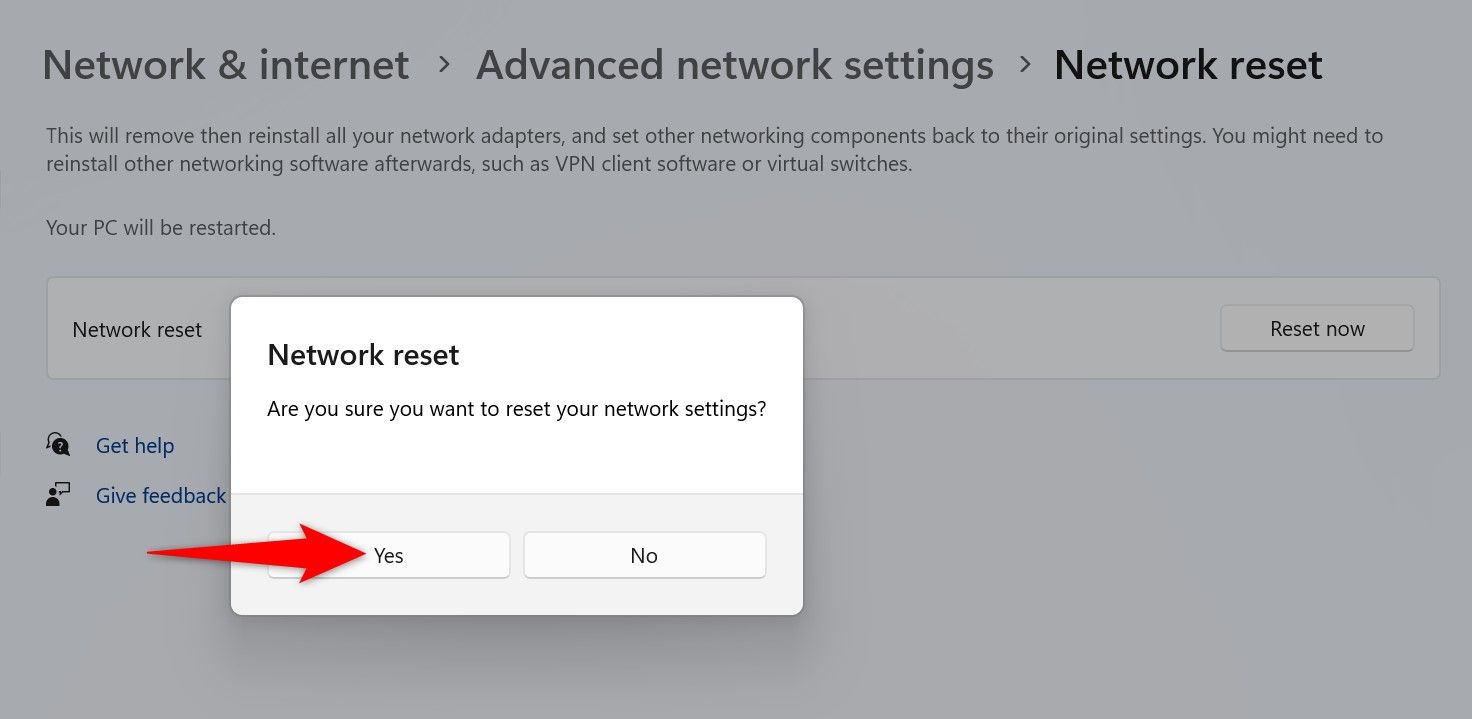Click the Get help question-bubble icon
1472x719 pixels.
click(58, 445)
